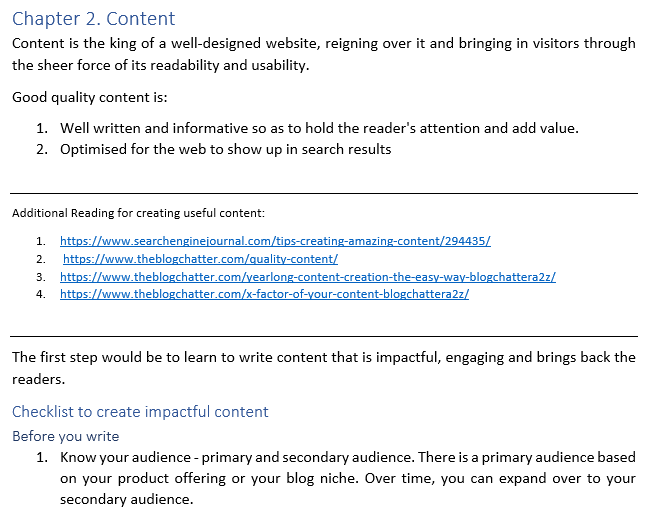Open the x-factor-of-your-content link
667x510 pixels.
(264, 294)
